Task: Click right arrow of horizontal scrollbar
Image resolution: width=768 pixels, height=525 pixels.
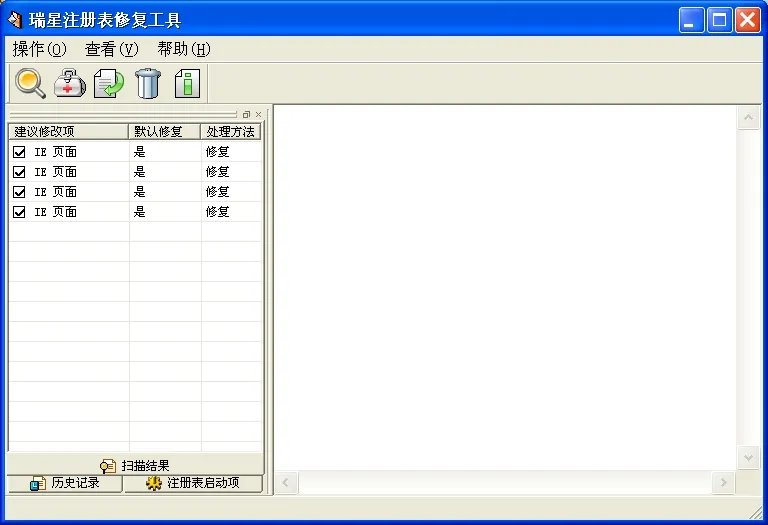Action: tap(723, 483)
